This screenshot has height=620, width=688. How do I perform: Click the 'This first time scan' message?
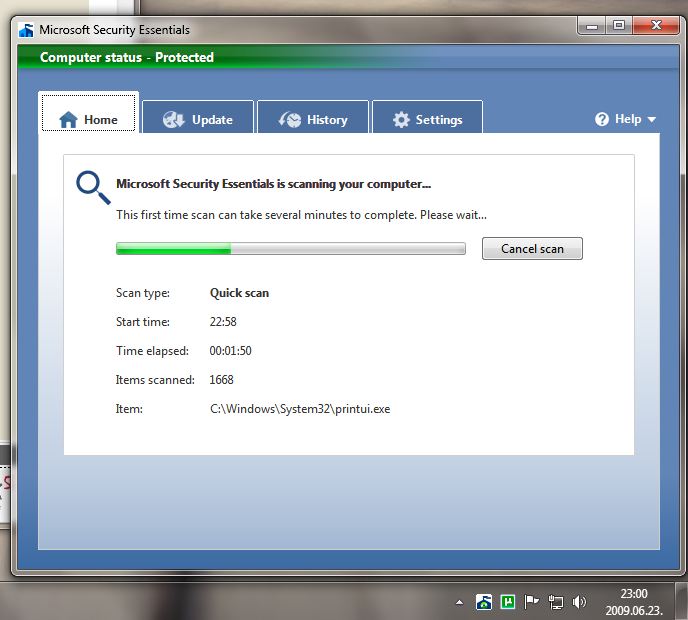tap(301, 215)
